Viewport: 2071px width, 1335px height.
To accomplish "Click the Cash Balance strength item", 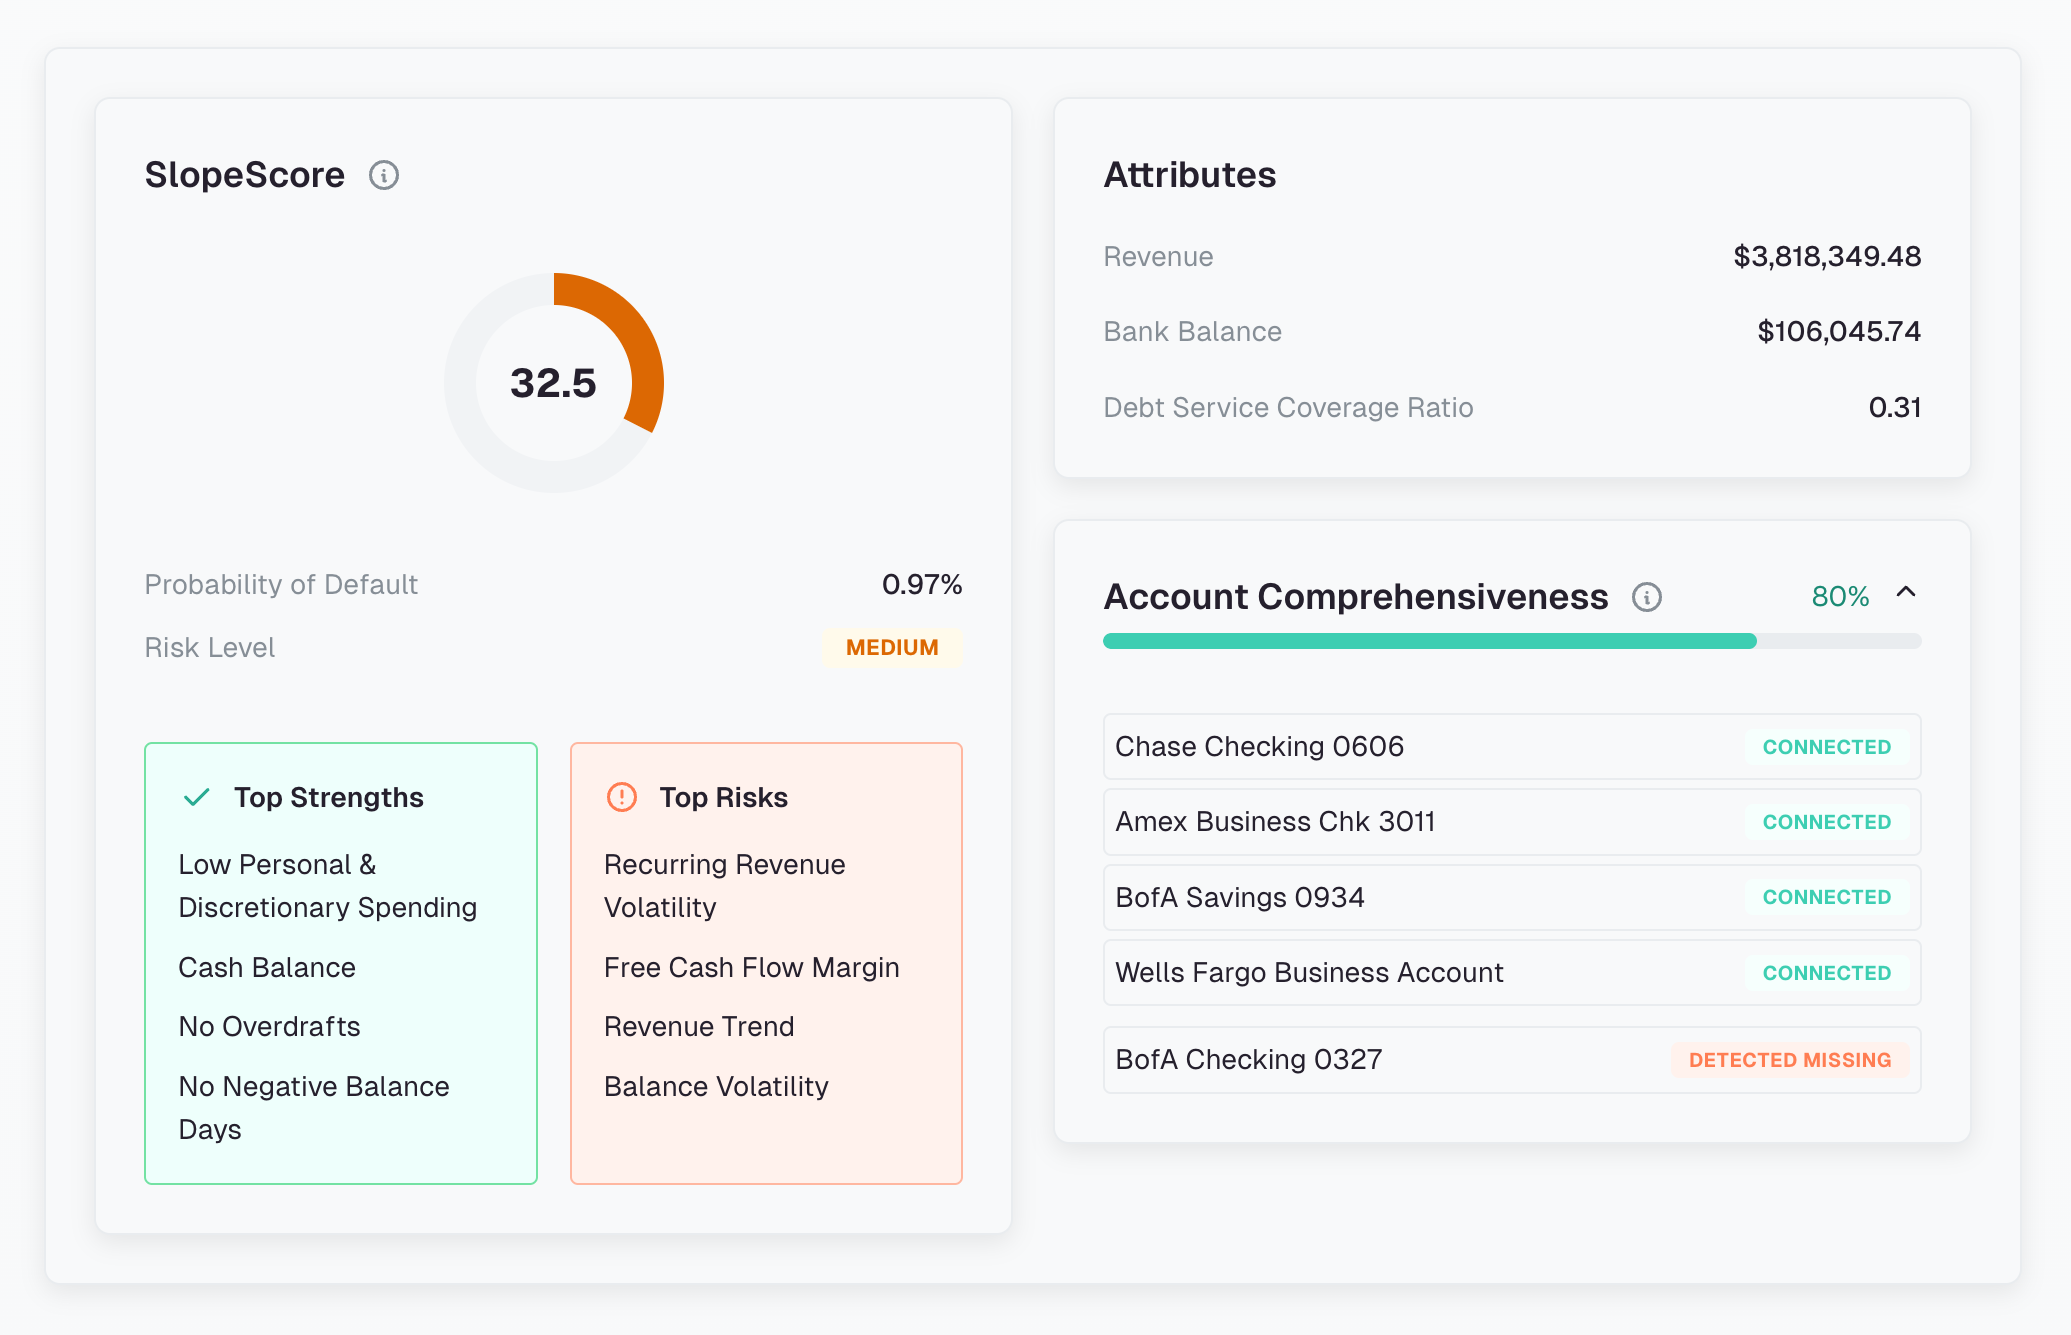I will click(x=267, y=968).
